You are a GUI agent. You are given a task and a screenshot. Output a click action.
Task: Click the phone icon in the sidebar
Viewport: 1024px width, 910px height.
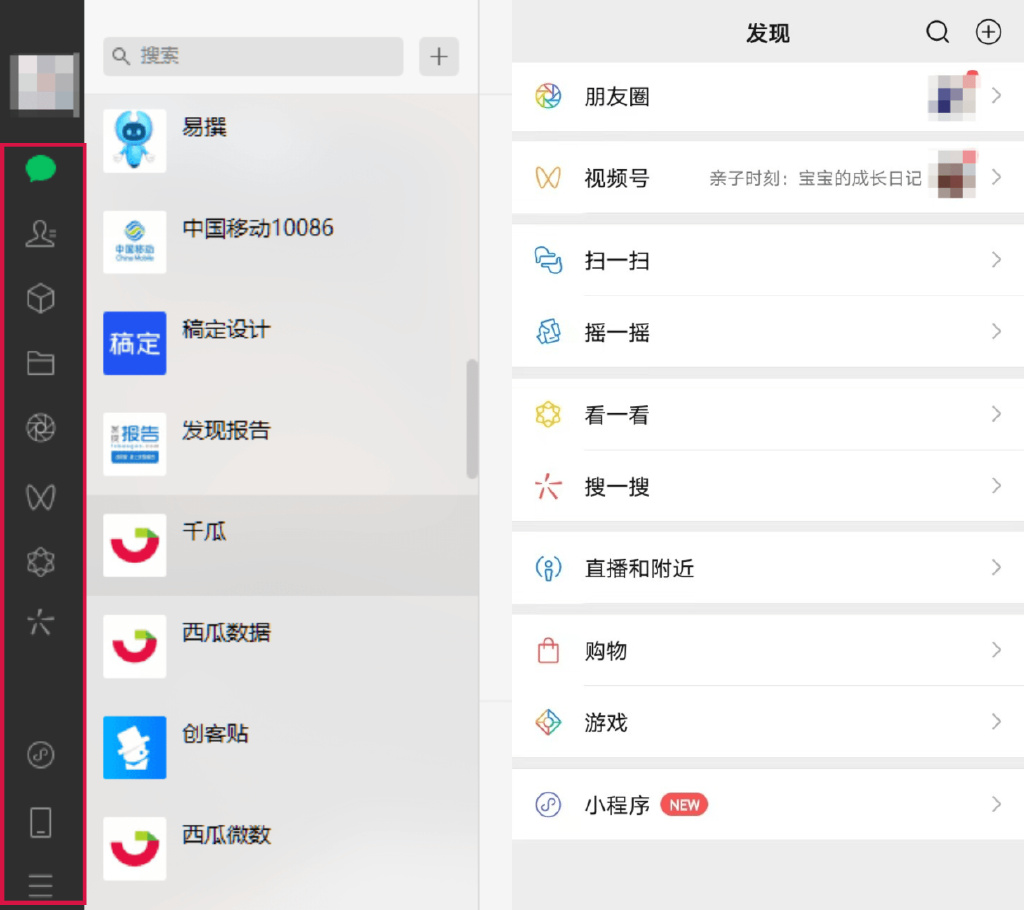[40, 822]
